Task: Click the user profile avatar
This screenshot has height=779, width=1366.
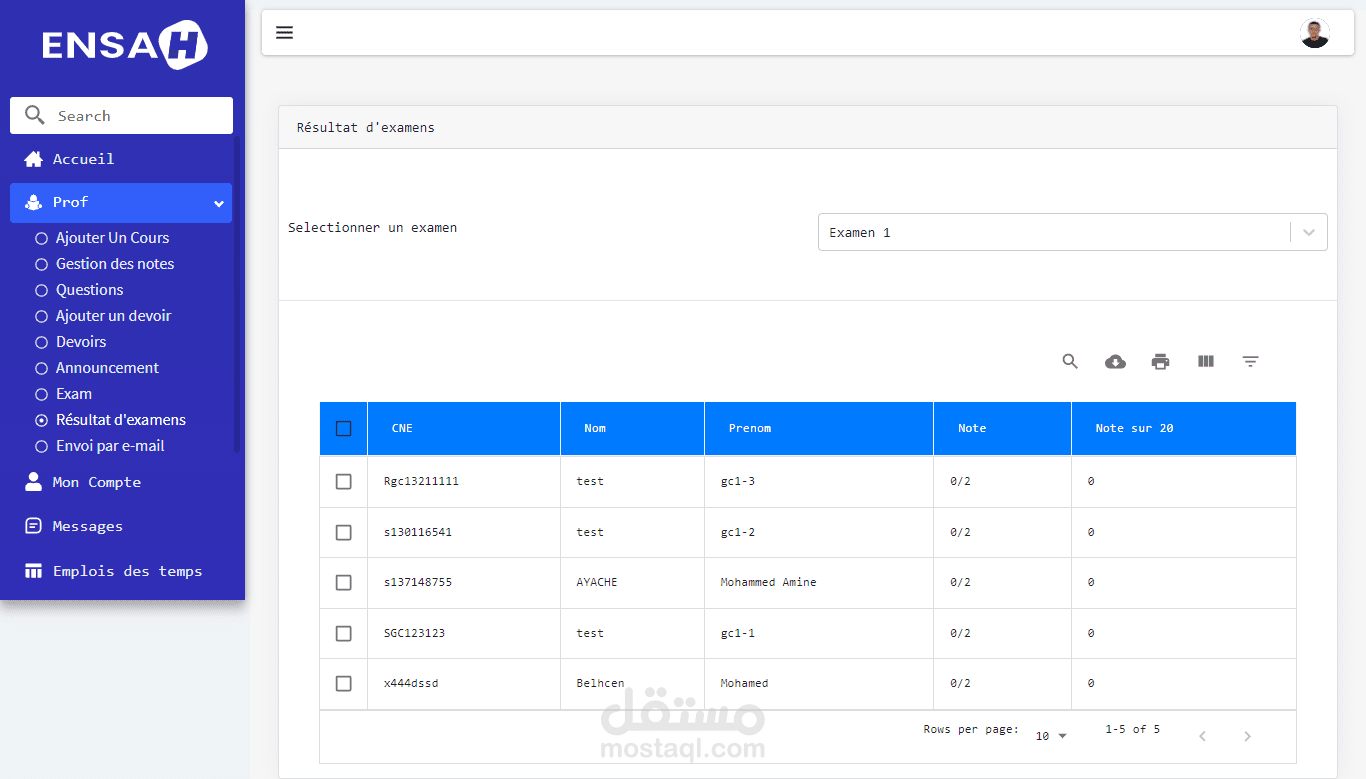Action: point(1315,33)
